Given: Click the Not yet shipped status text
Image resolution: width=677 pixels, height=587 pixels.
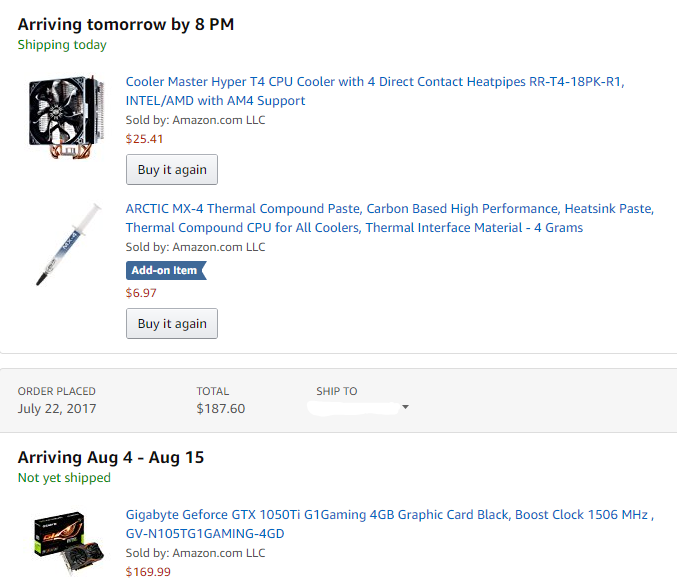Looking at the screenshot, I should click(64, 478).
